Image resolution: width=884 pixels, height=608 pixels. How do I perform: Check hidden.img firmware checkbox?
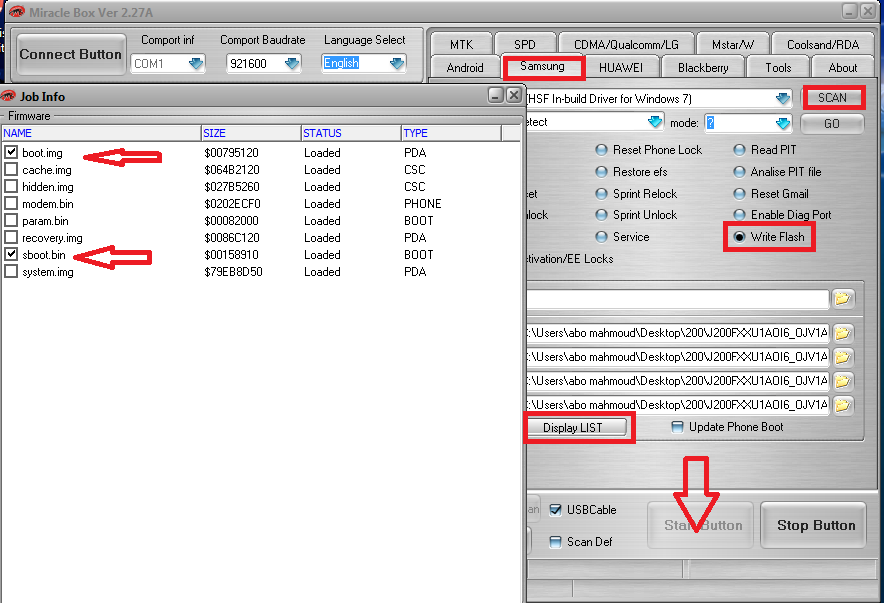click(x=11, y=186)
